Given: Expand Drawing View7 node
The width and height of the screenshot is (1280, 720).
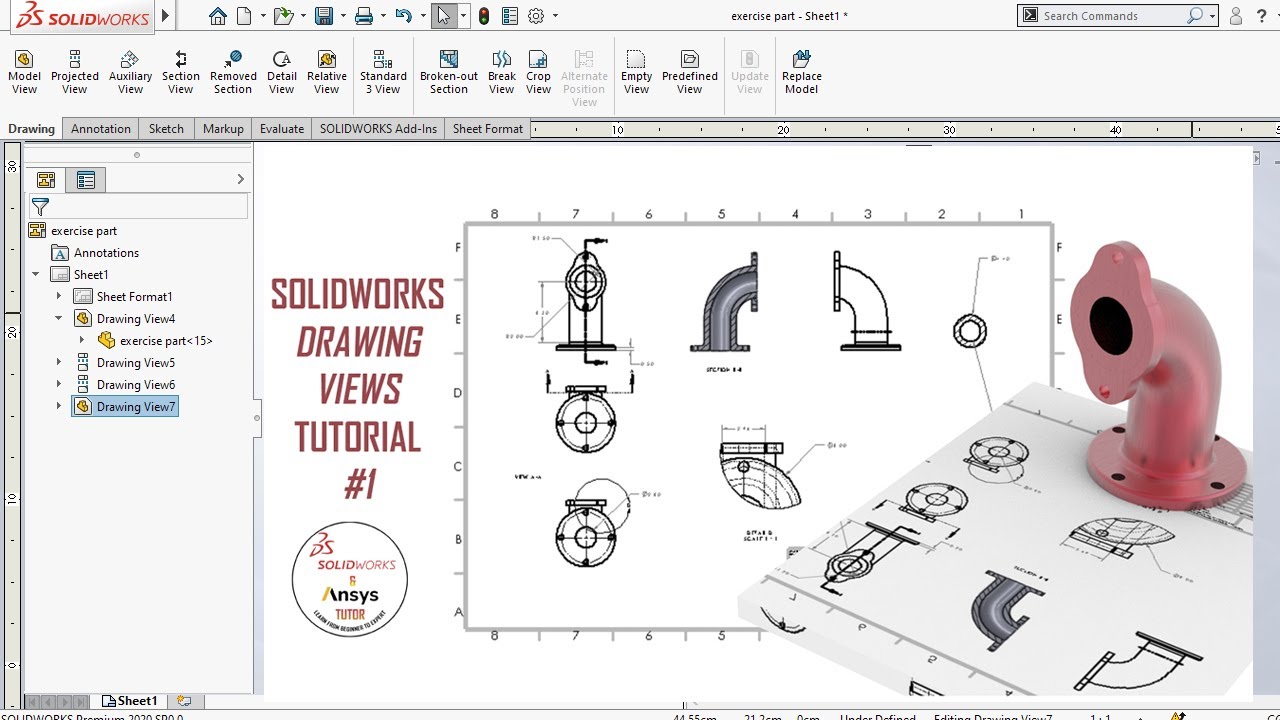Looking at the screenshot, I should pyautogui.click(x=59, y=406).
